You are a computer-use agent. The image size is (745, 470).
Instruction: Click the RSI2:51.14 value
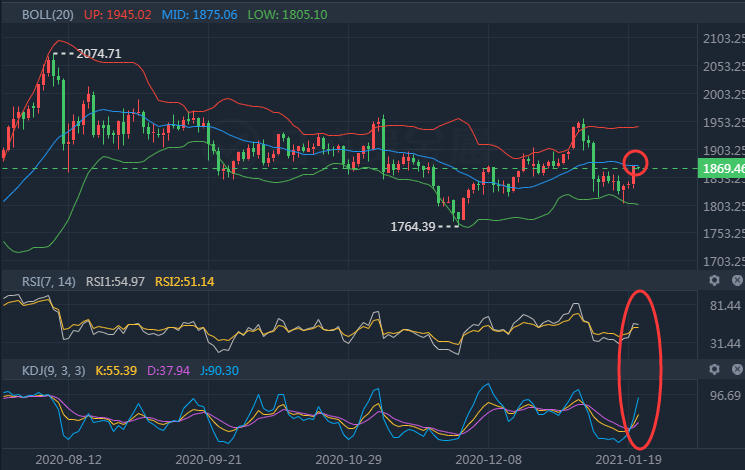(x=184, y=282)
